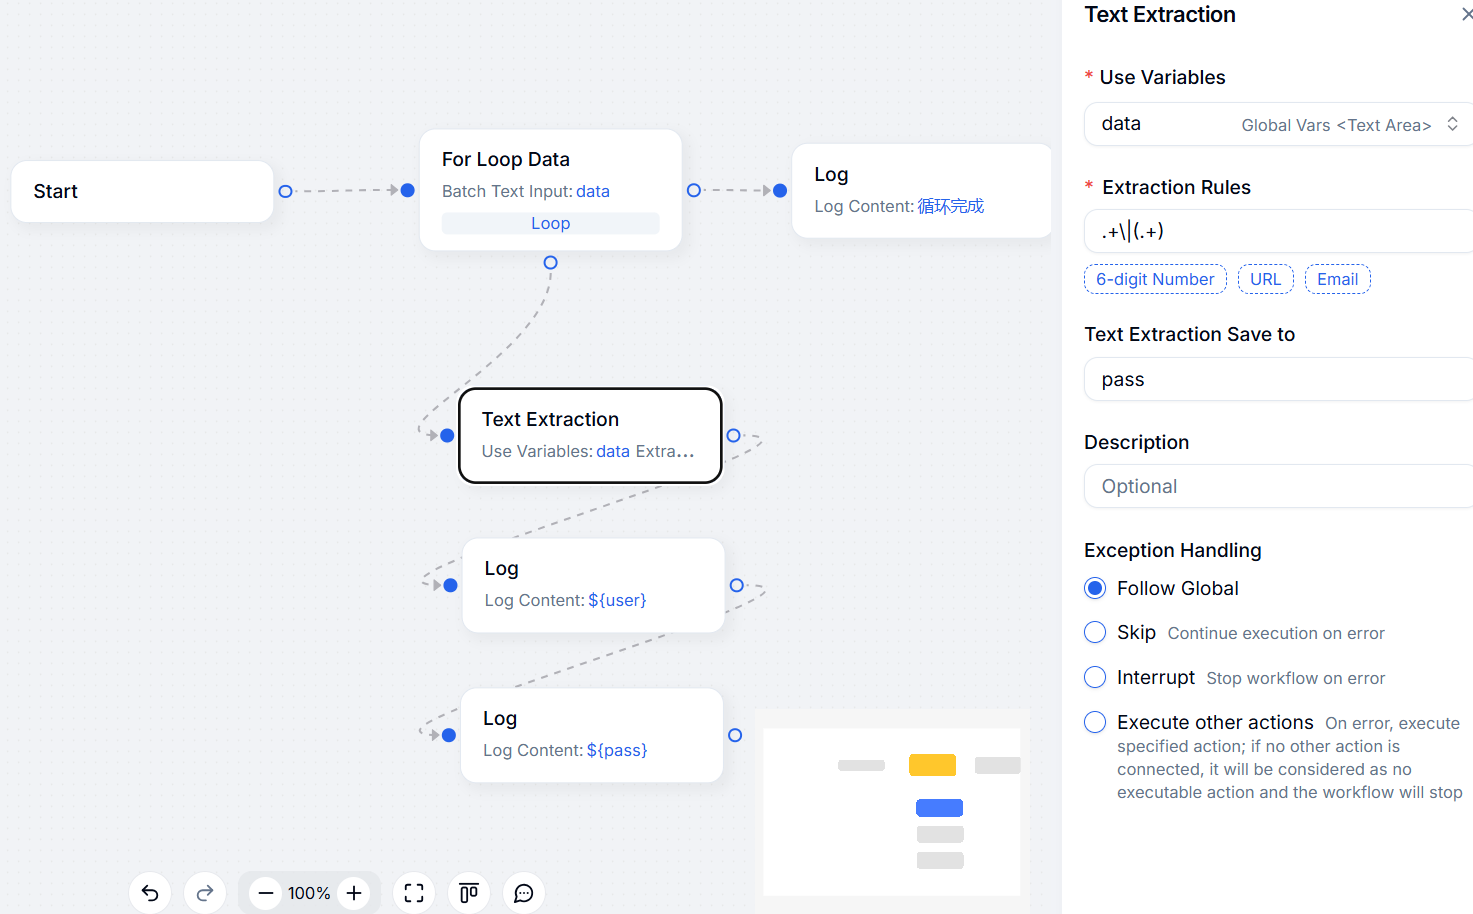
Task: Select the Skip exception handling option
Action: (1095, 633)
